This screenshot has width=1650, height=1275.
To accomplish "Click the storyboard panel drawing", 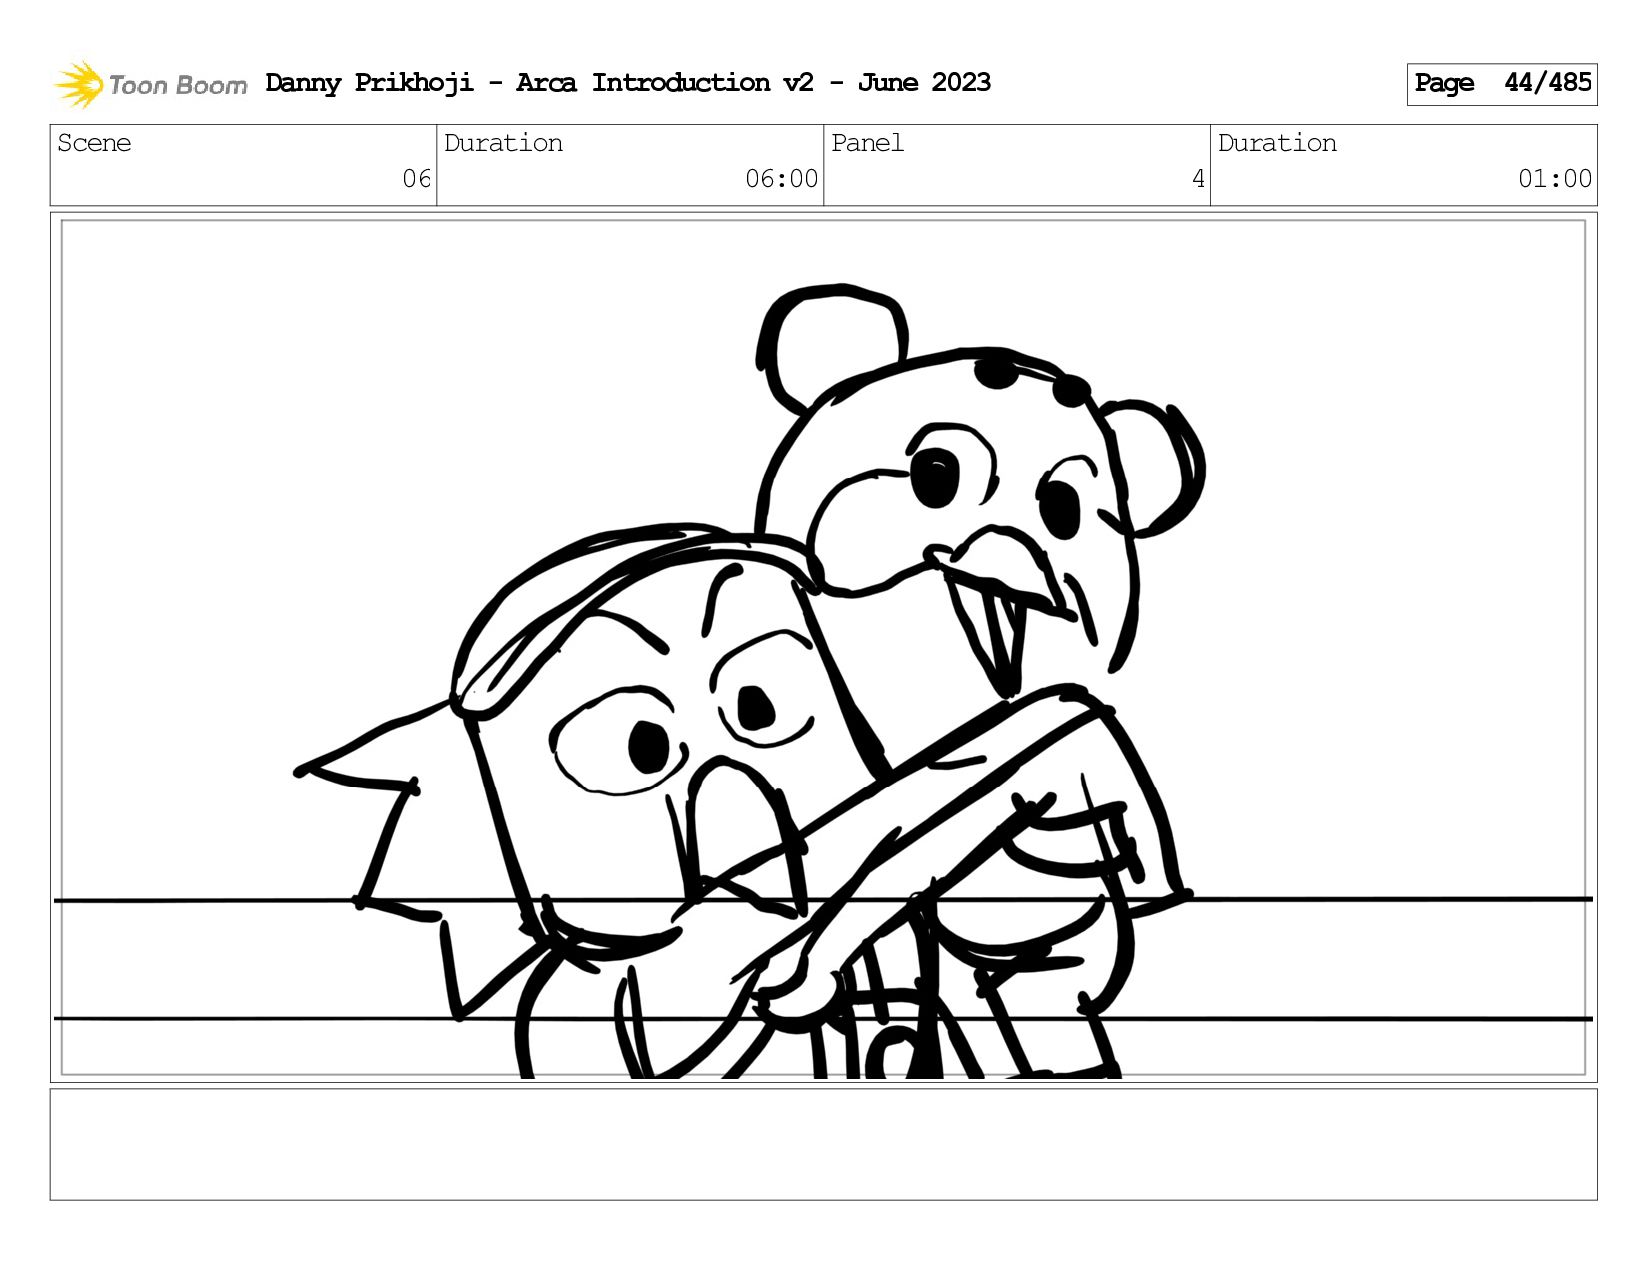I will [823, 648].
